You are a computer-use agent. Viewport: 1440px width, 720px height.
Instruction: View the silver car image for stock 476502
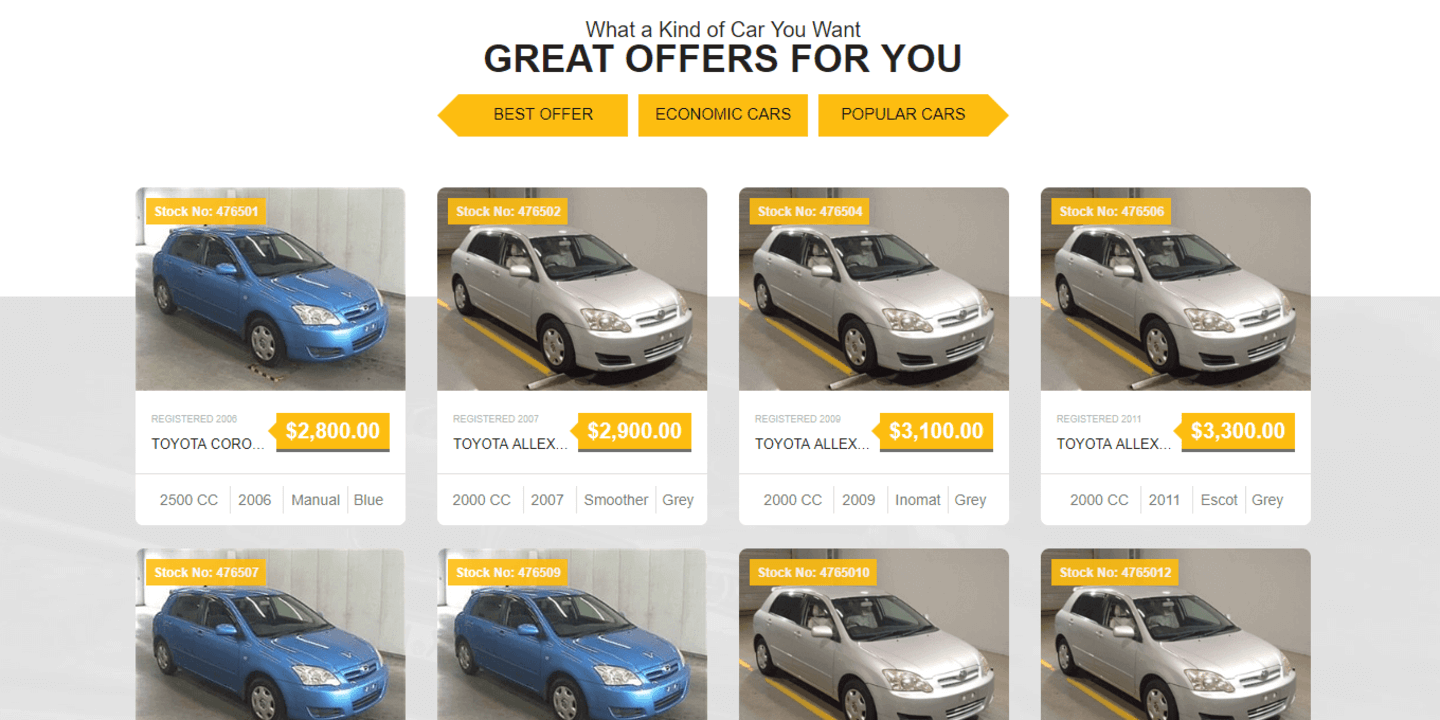pos(572,289)
